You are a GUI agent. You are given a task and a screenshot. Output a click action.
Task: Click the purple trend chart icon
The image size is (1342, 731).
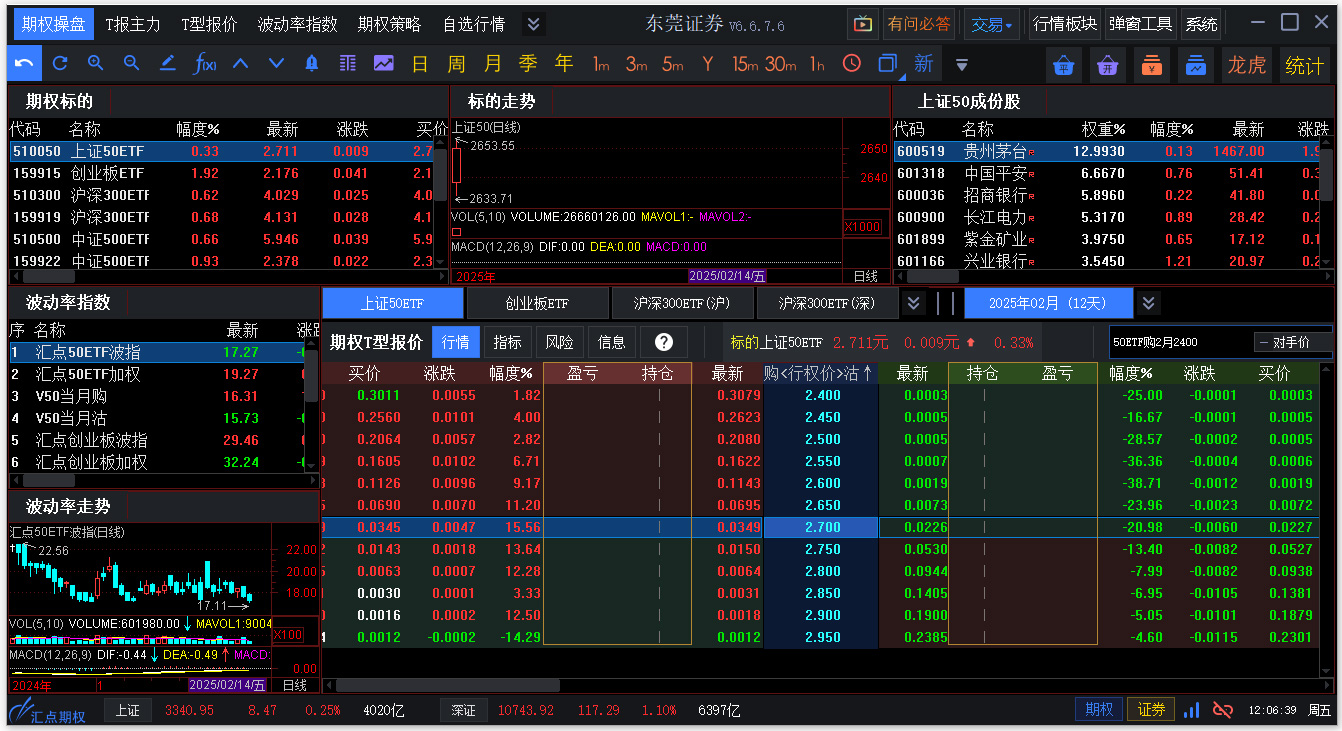click(x=384, y=64)
